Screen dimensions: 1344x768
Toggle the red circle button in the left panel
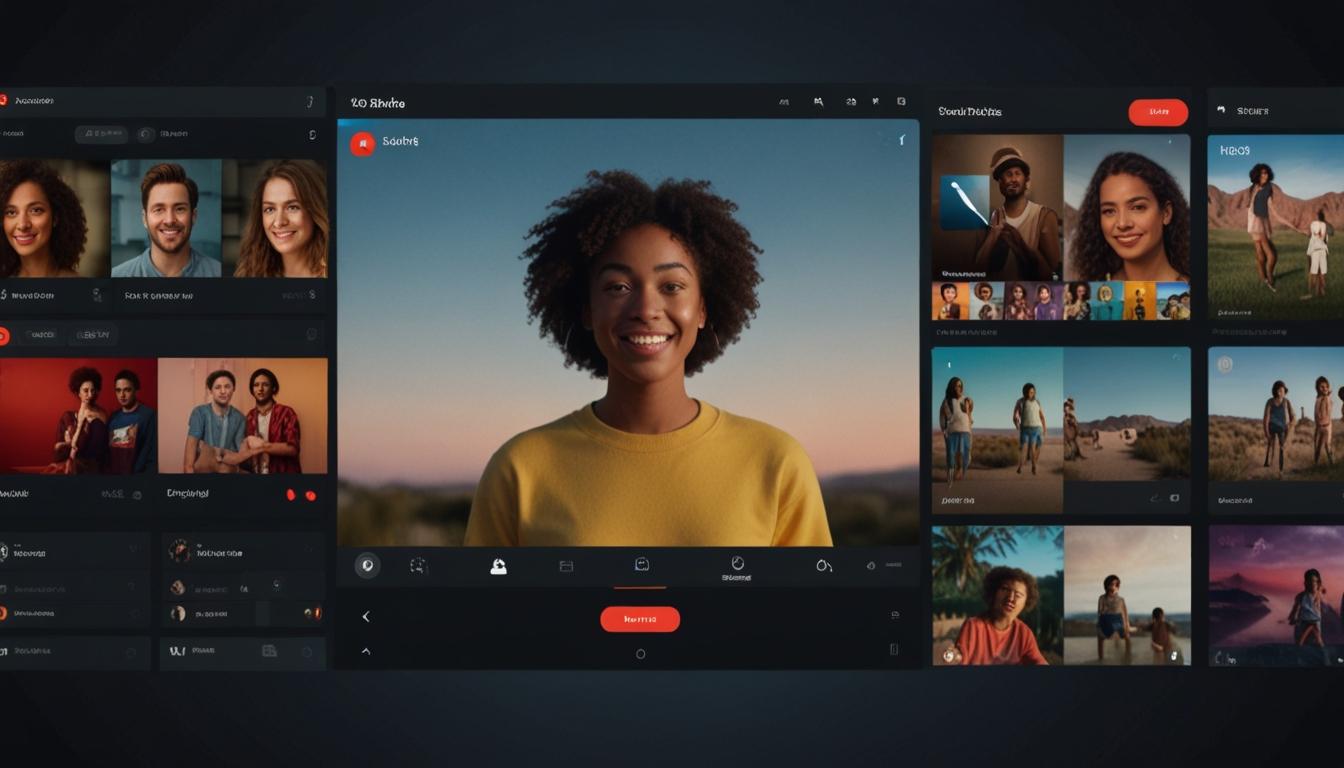click(x=3, y=336)
